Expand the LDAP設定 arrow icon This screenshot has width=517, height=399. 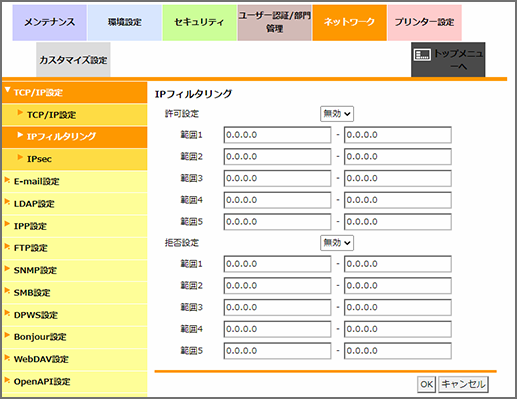[x=7, y=202]
